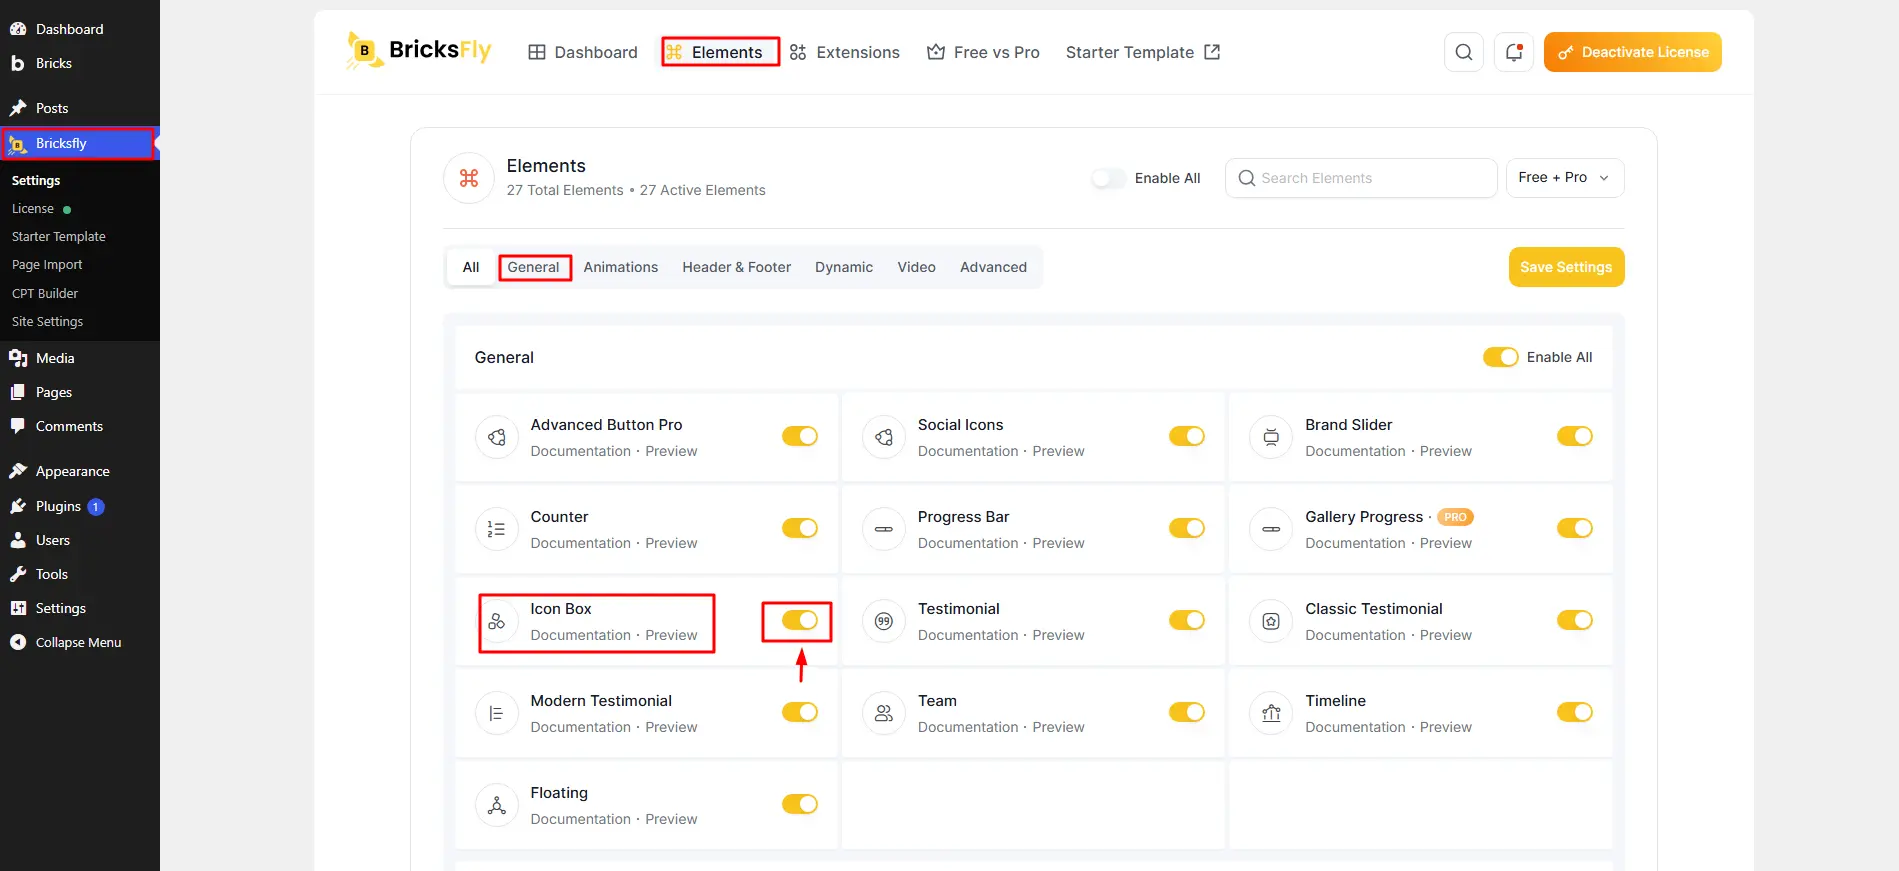Click the Deactivate License button
The height and width of the screenshot is (871, 1899).
coord(1632,52)
